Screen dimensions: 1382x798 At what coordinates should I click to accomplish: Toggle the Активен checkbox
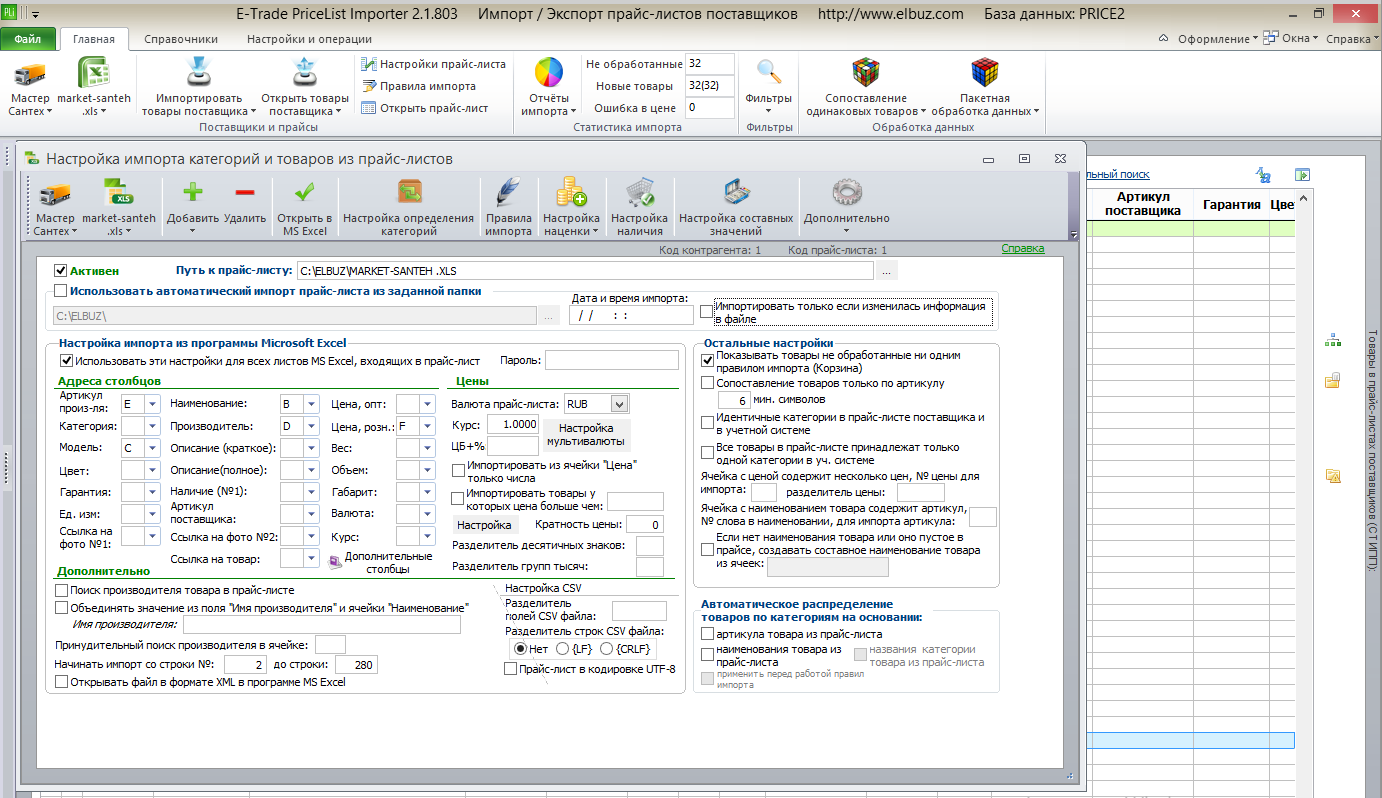click(x=61, y=270)
